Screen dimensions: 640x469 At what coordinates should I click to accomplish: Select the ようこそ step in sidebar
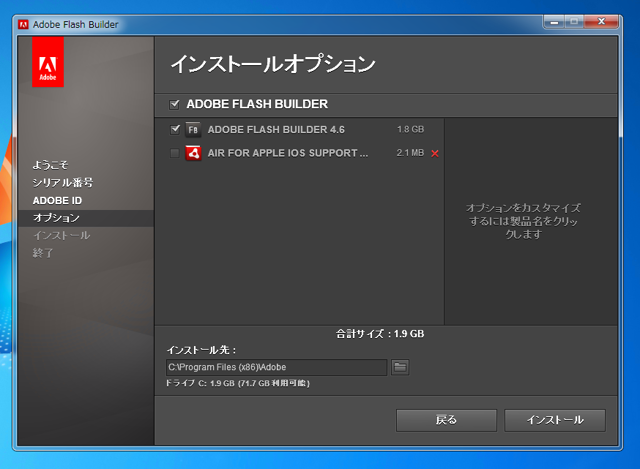coord(50,165)
